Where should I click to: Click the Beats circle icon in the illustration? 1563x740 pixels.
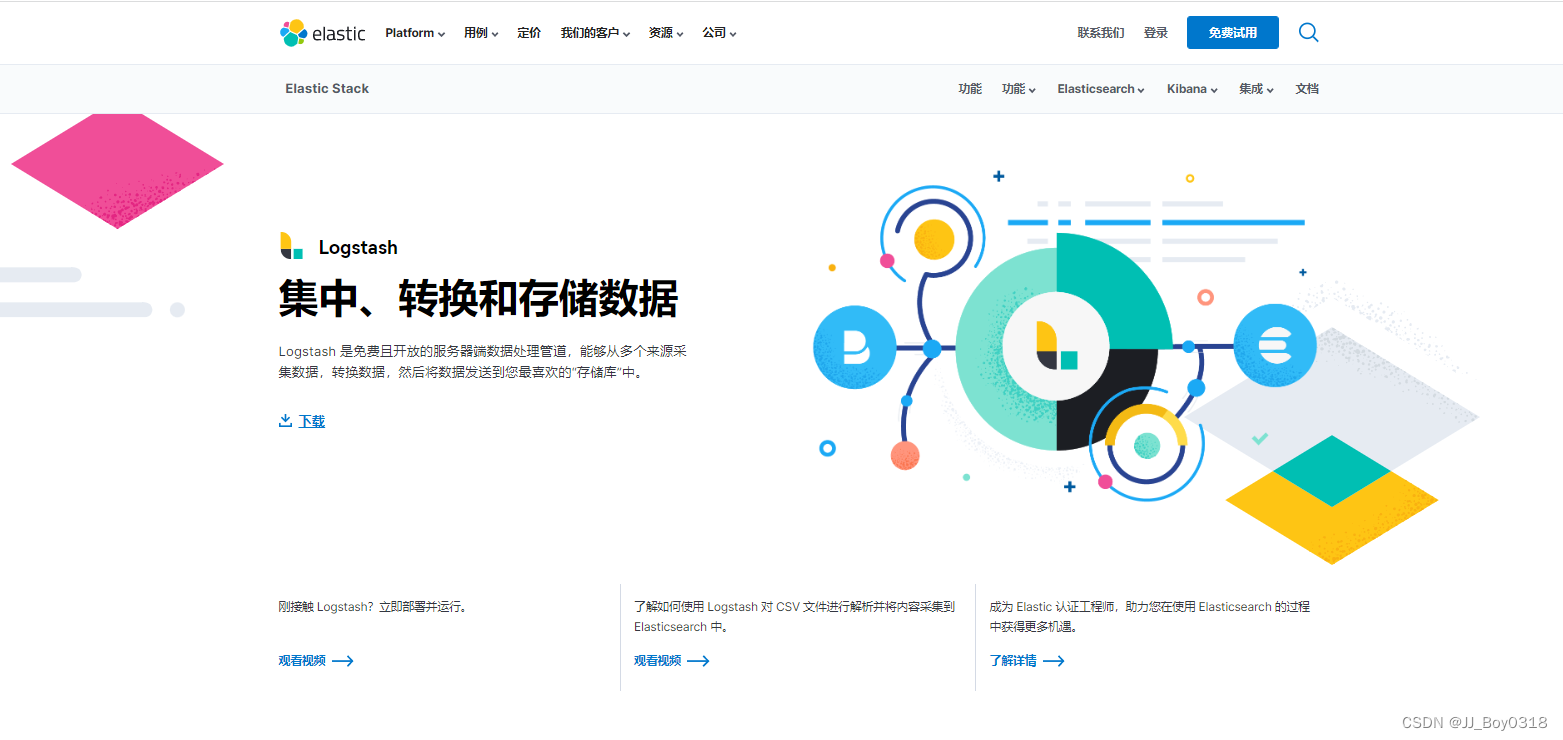point(855,347)
